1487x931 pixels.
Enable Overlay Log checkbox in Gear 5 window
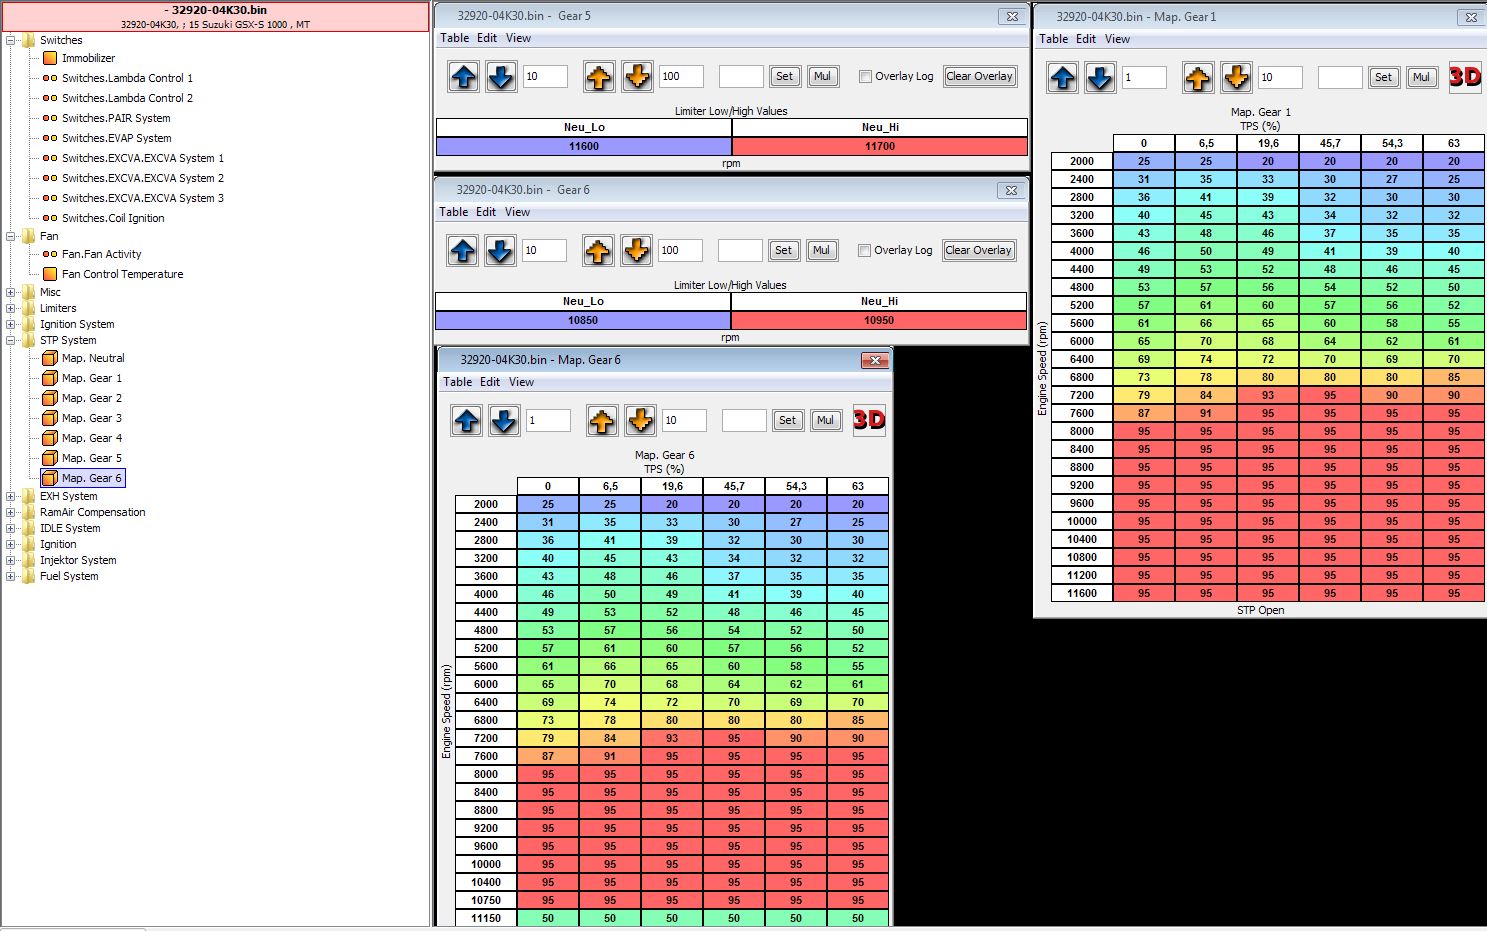click(x=866, y=77)
